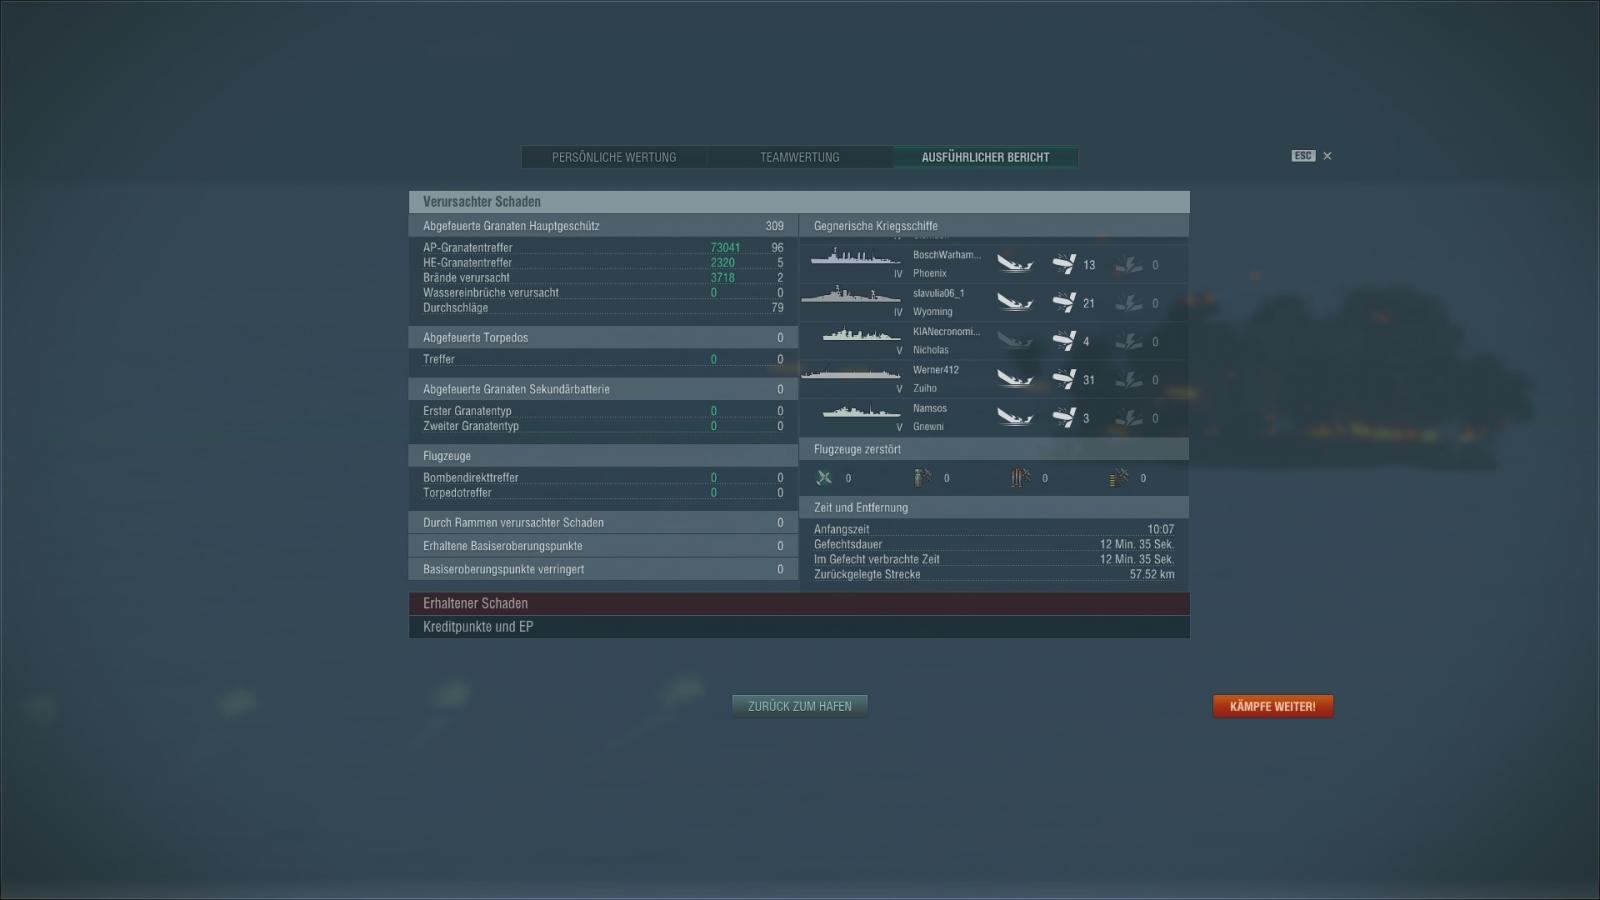Click player name BoschWarham...
The height and width of the screenshot is (900, 1600).
(x=946, y=255)
